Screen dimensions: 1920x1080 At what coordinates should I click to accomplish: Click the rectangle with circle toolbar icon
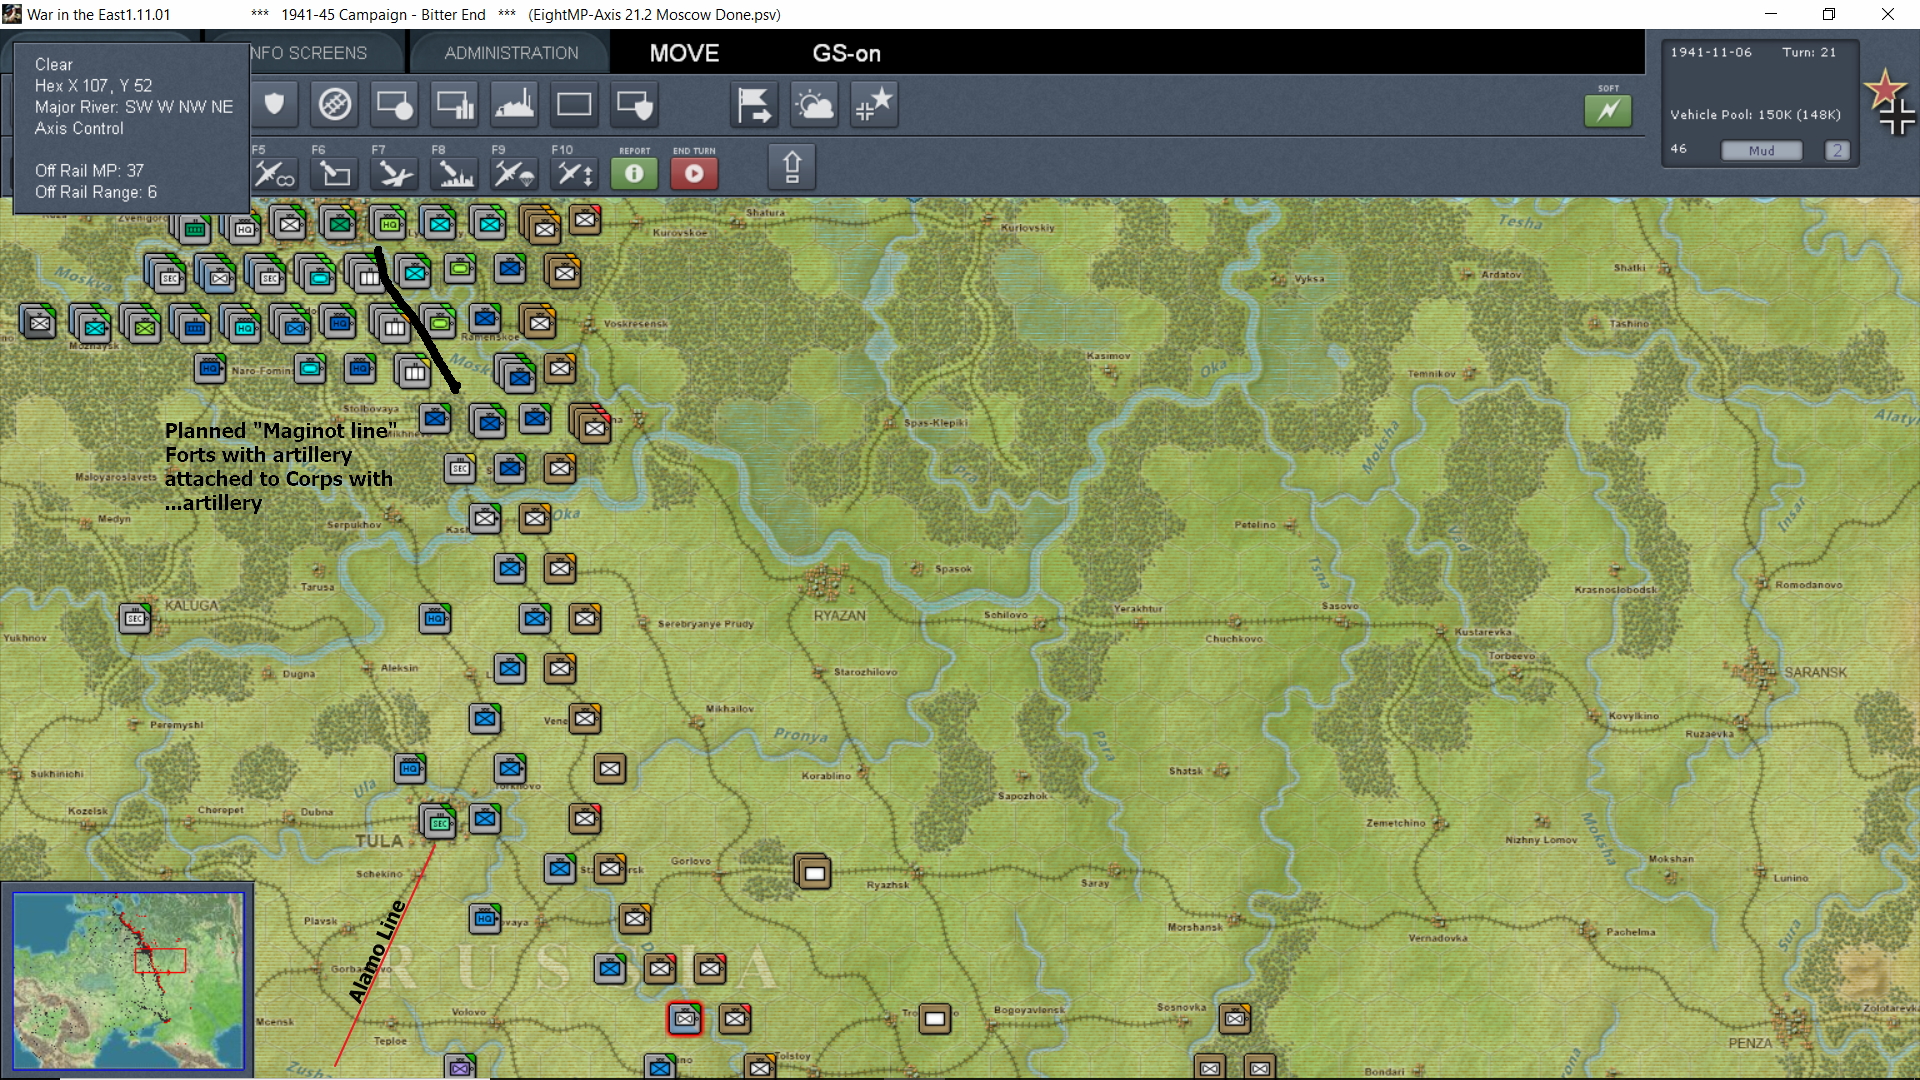pyautogui.click(x=394, y=104)
